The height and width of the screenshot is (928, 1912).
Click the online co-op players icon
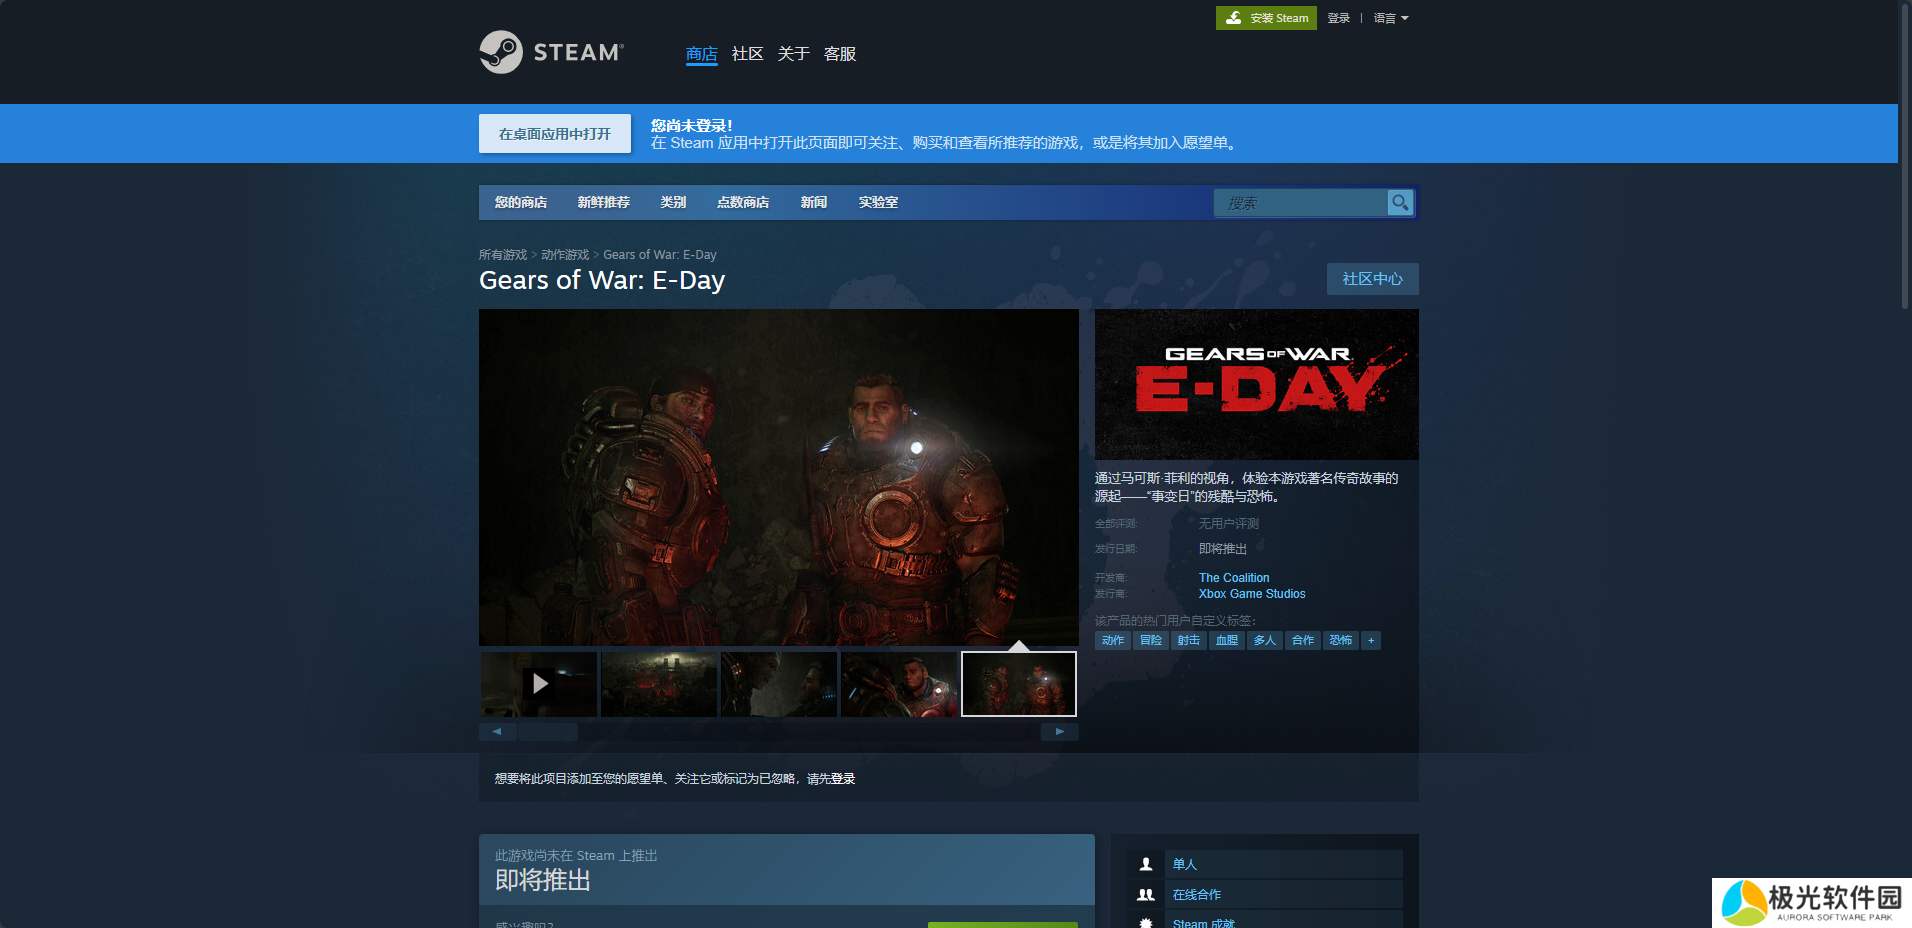[1146, 895]
